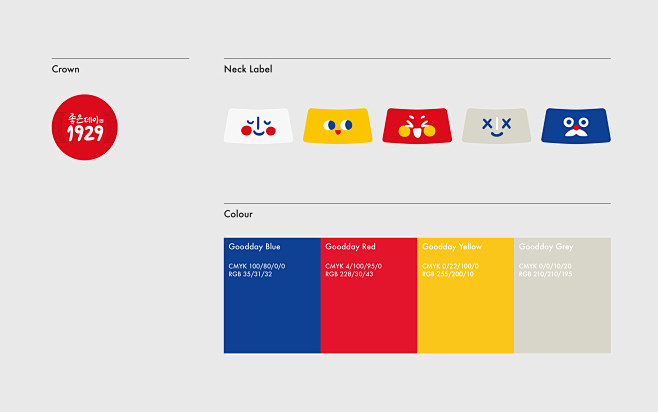Choose the Goodday Yellow colour swatch
658x412 pixels.
tap(465, 310)
